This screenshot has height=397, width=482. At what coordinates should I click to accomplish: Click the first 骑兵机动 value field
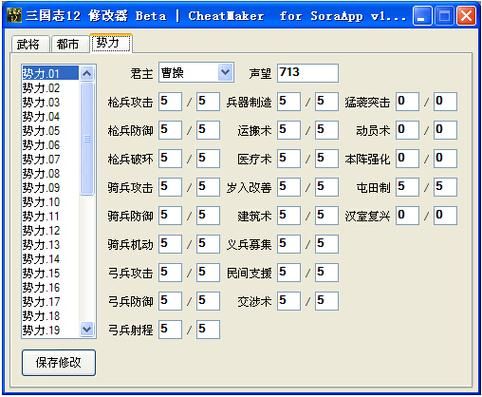170,244
